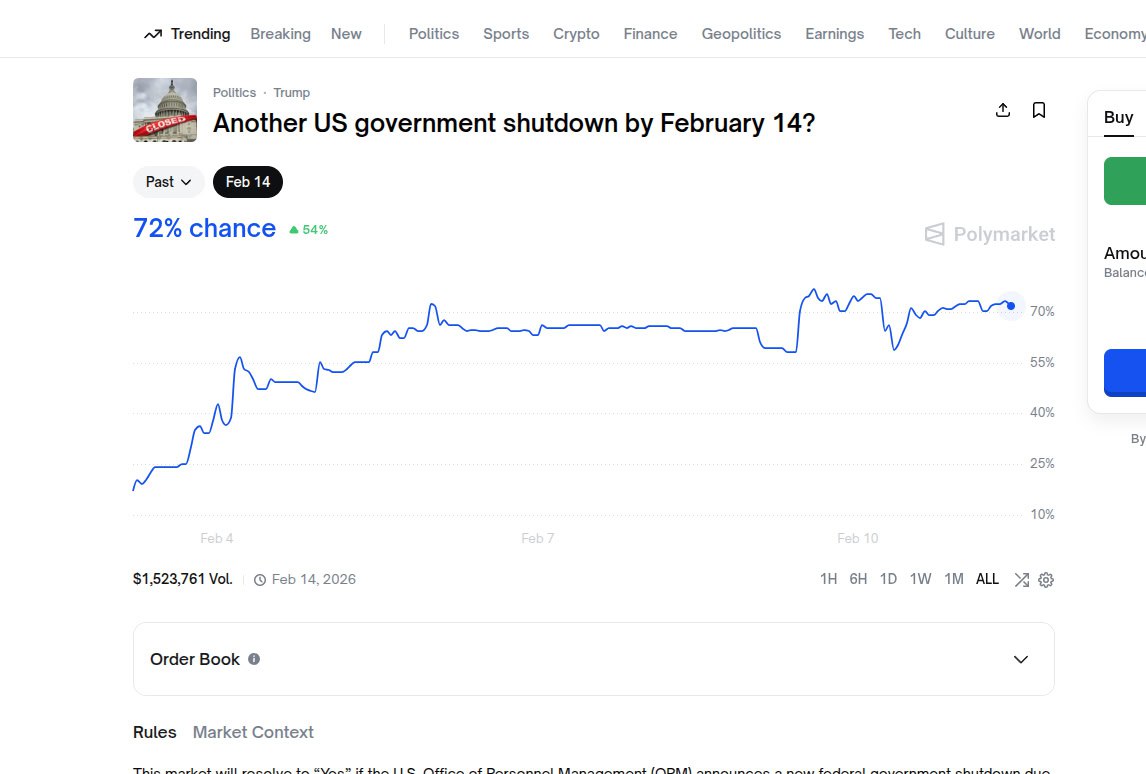The height and width of the screenshot is (774, 1146).
Task: Open the Past dropdown
Action: [168, 182]
